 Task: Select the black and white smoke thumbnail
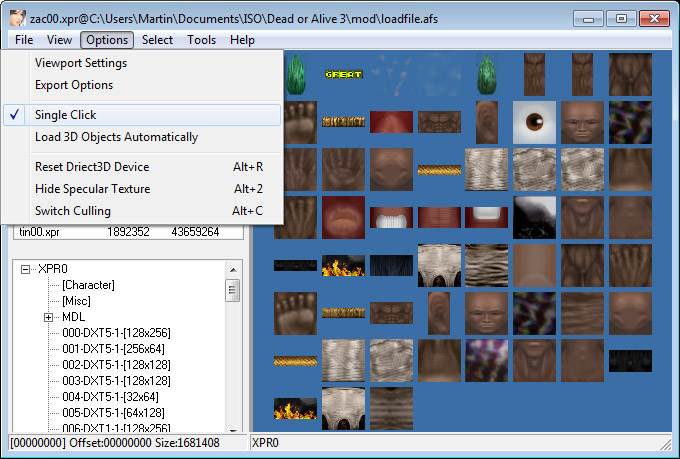tap(534, 217)
